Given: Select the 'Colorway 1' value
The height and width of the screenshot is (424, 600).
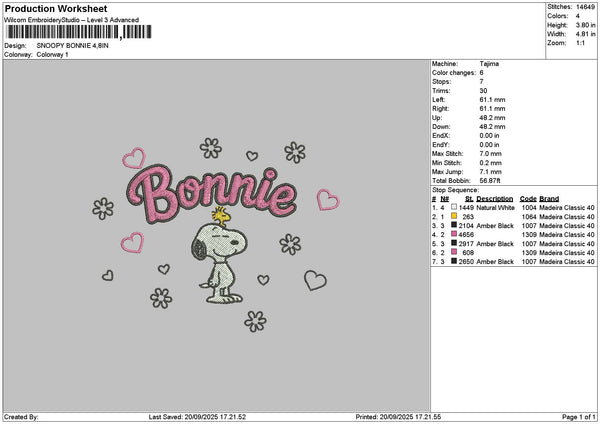Looking at the screenshot, I should click(52, 55).
